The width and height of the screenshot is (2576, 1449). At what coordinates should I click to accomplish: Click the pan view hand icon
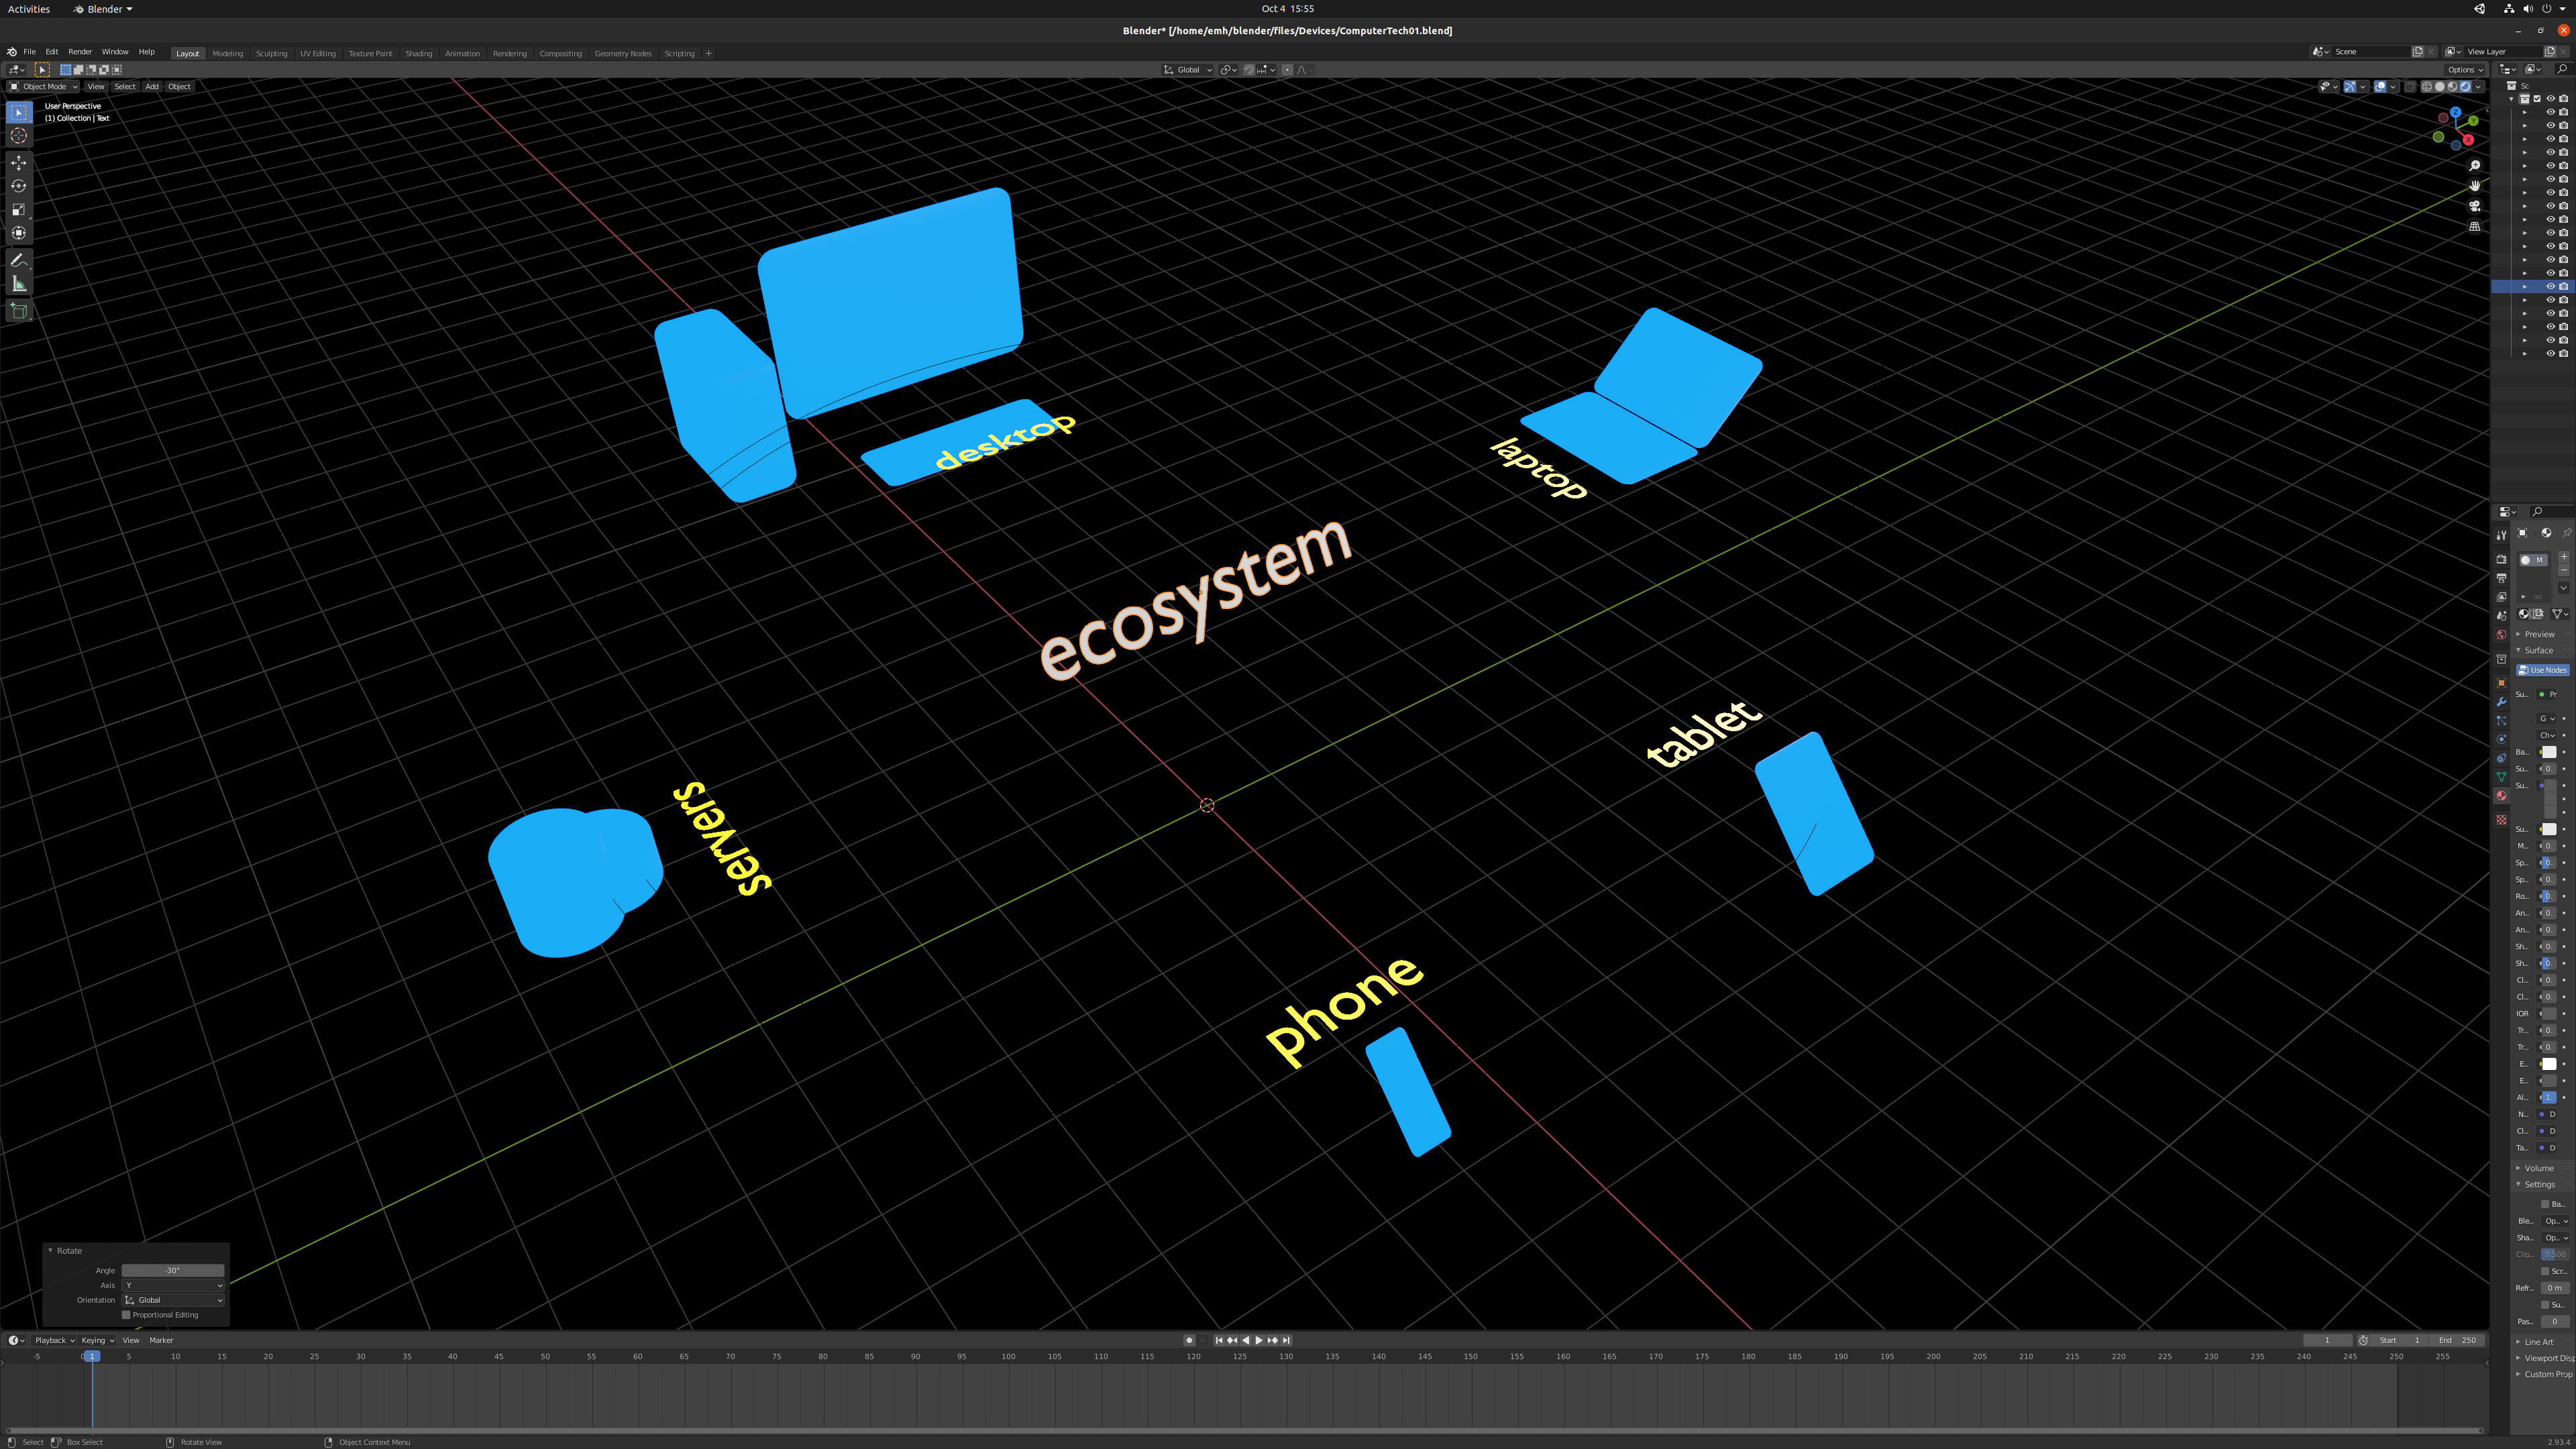point(2475,186)
